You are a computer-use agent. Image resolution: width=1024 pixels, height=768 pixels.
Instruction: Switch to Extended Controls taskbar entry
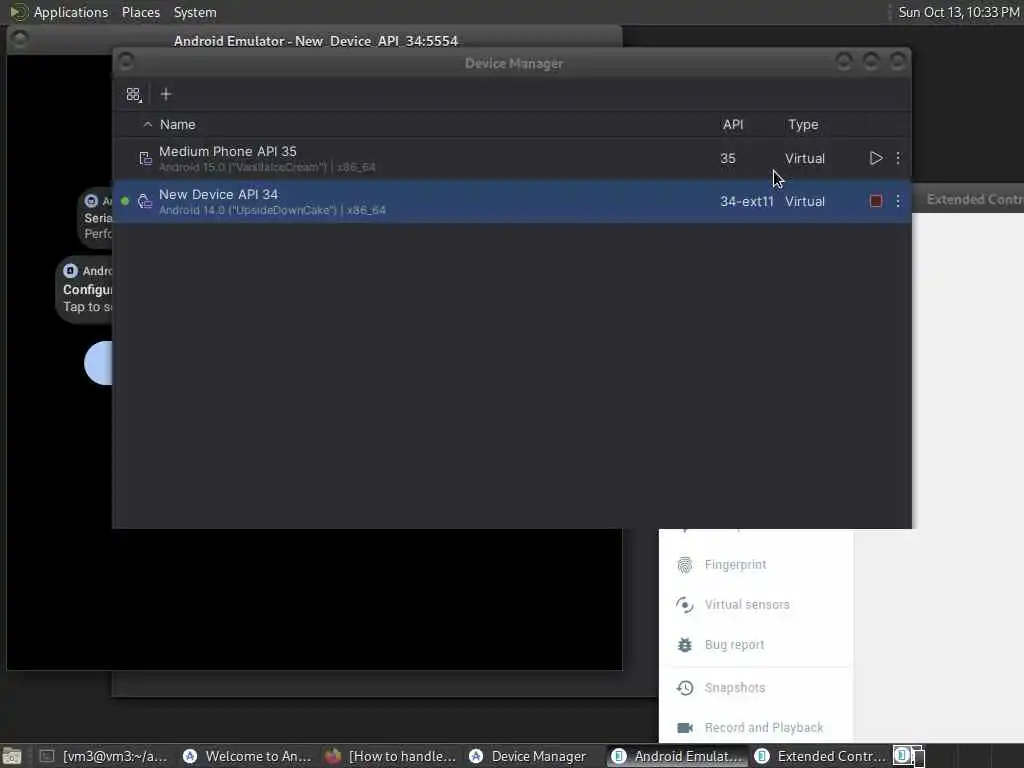[820, 756]
